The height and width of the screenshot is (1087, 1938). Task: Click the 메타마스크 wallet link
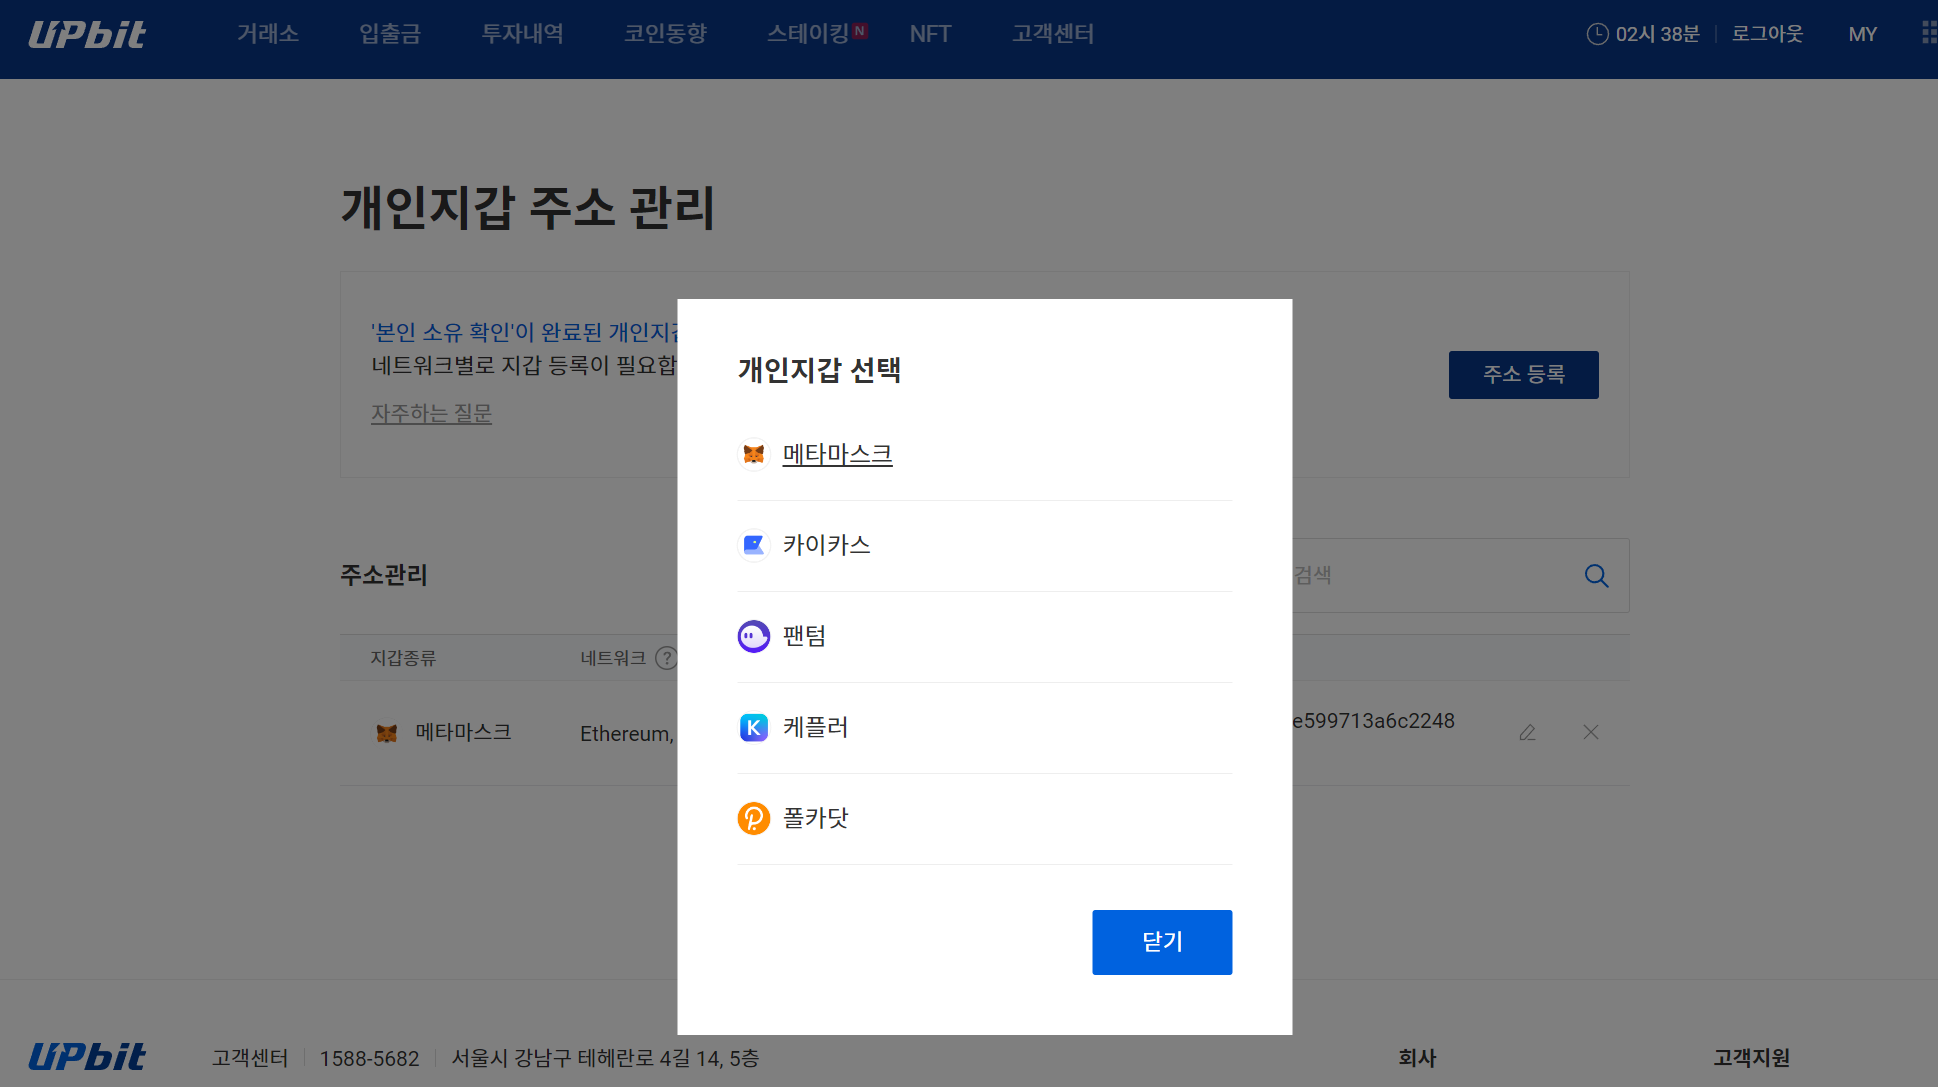837,455
